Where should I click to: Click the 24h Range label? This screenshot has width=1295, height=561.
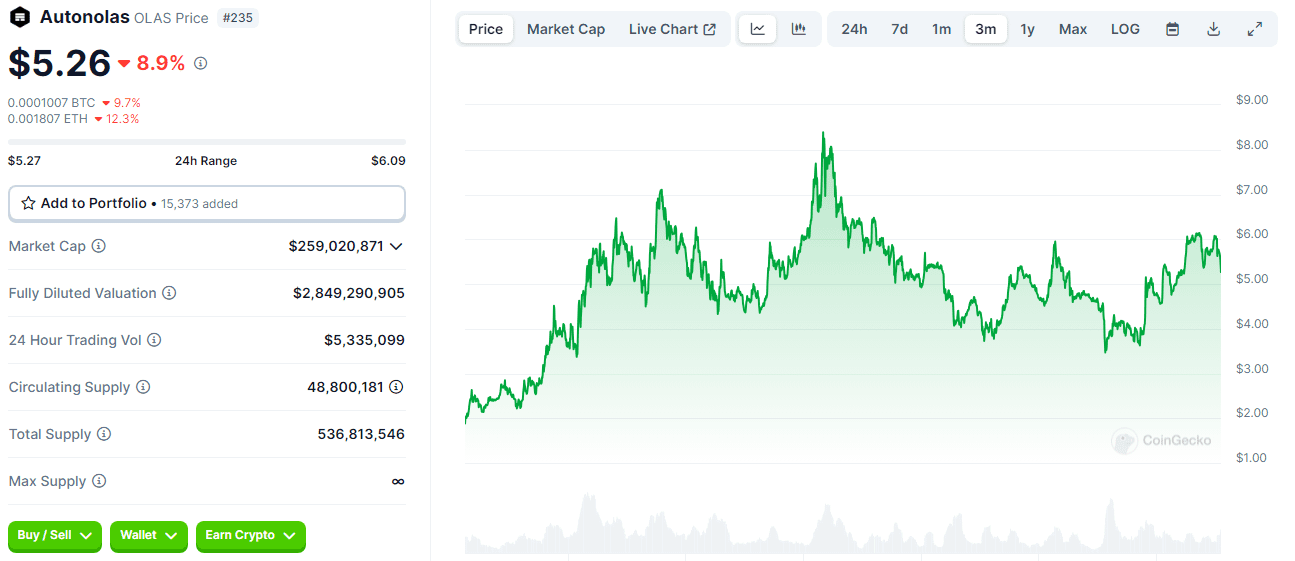(206, 160)
